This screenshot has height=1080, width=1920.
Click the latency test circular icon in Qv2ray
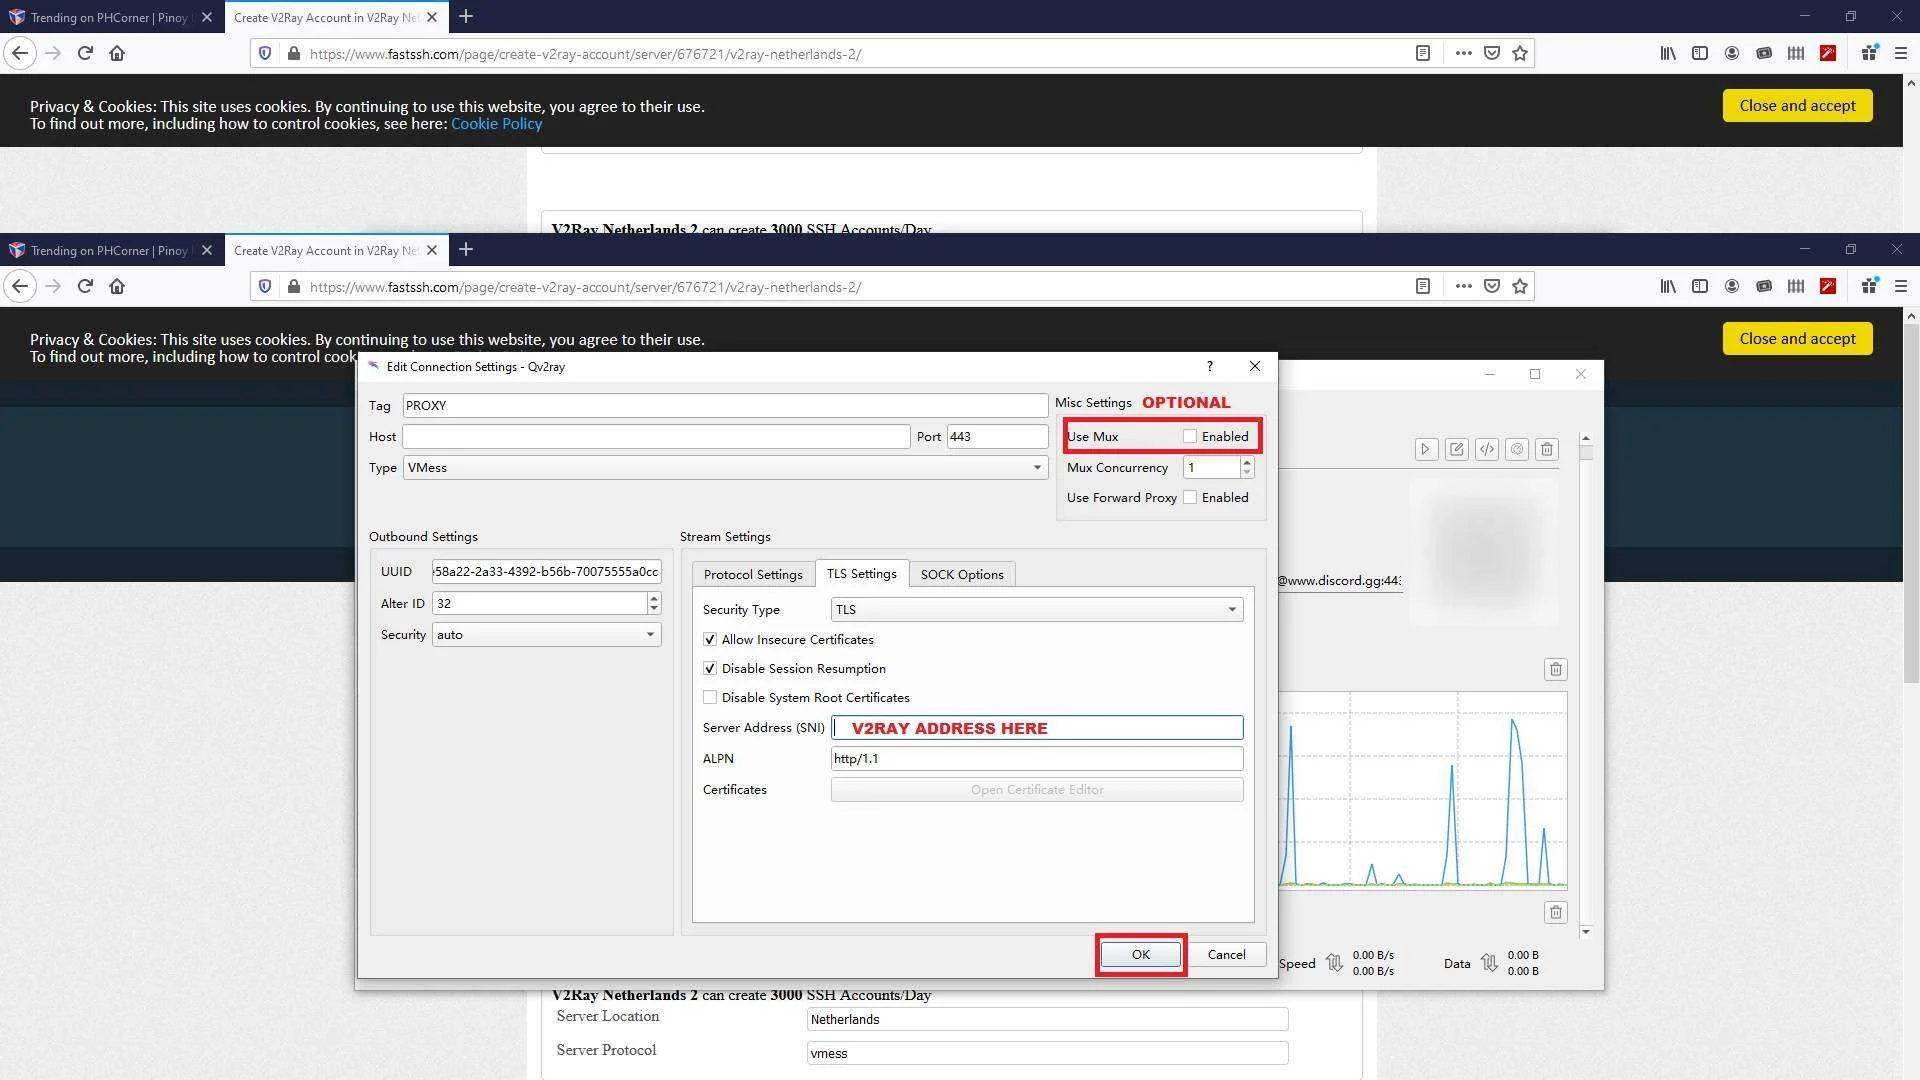tap(1517, 450)
